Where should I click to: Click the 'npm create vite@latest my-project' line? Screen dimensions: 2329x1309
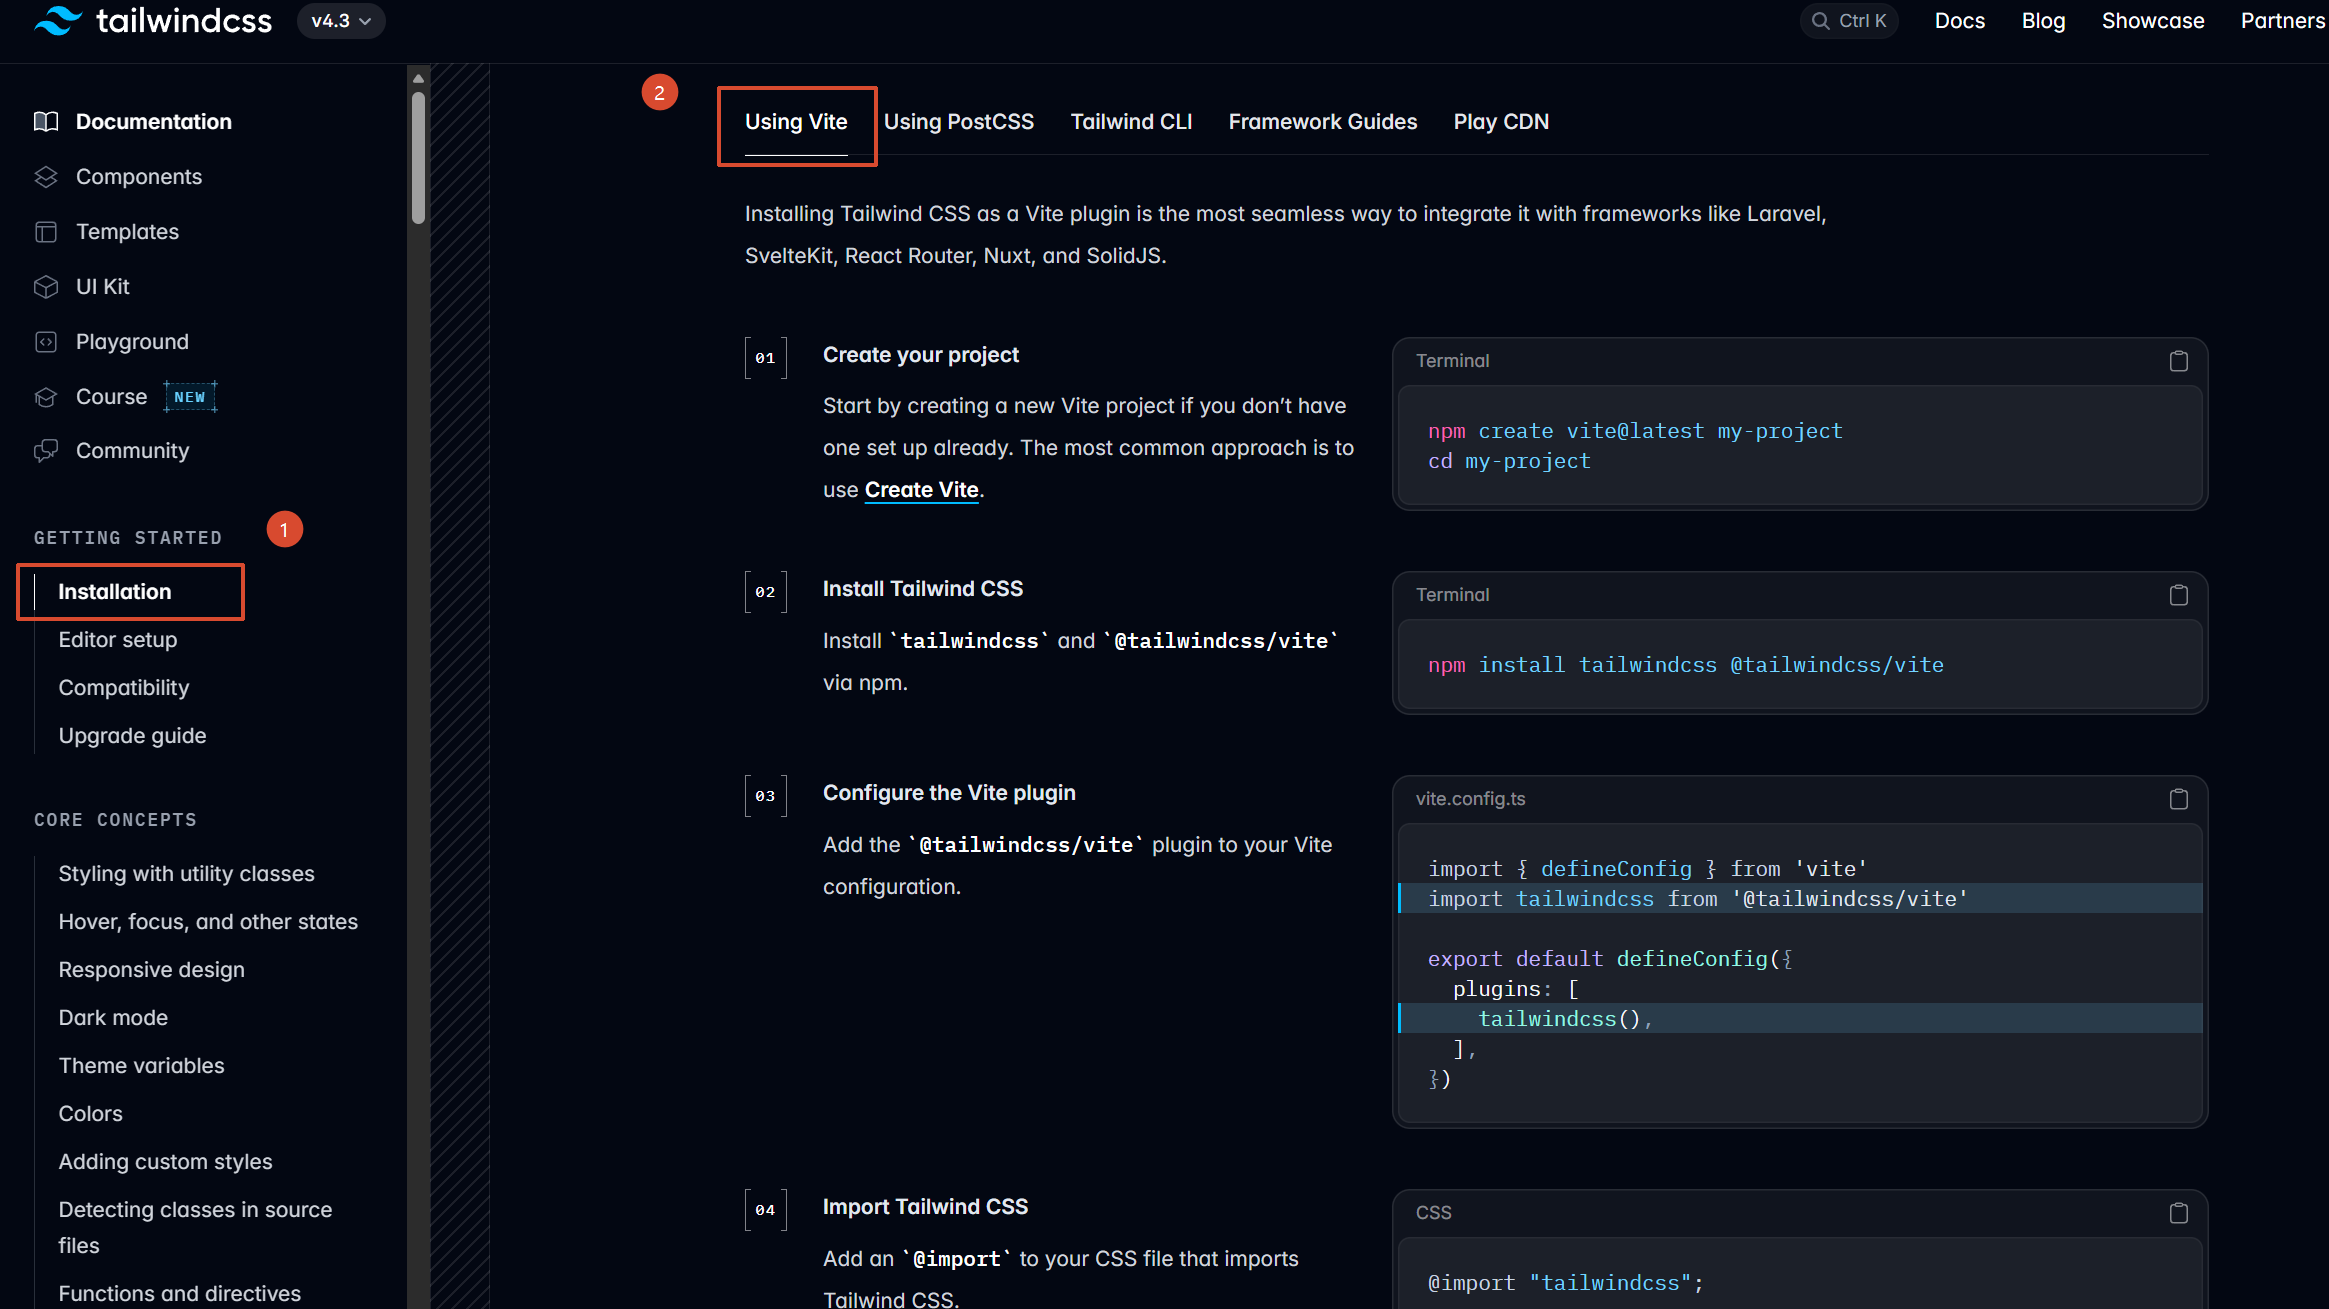[1635, 431]
